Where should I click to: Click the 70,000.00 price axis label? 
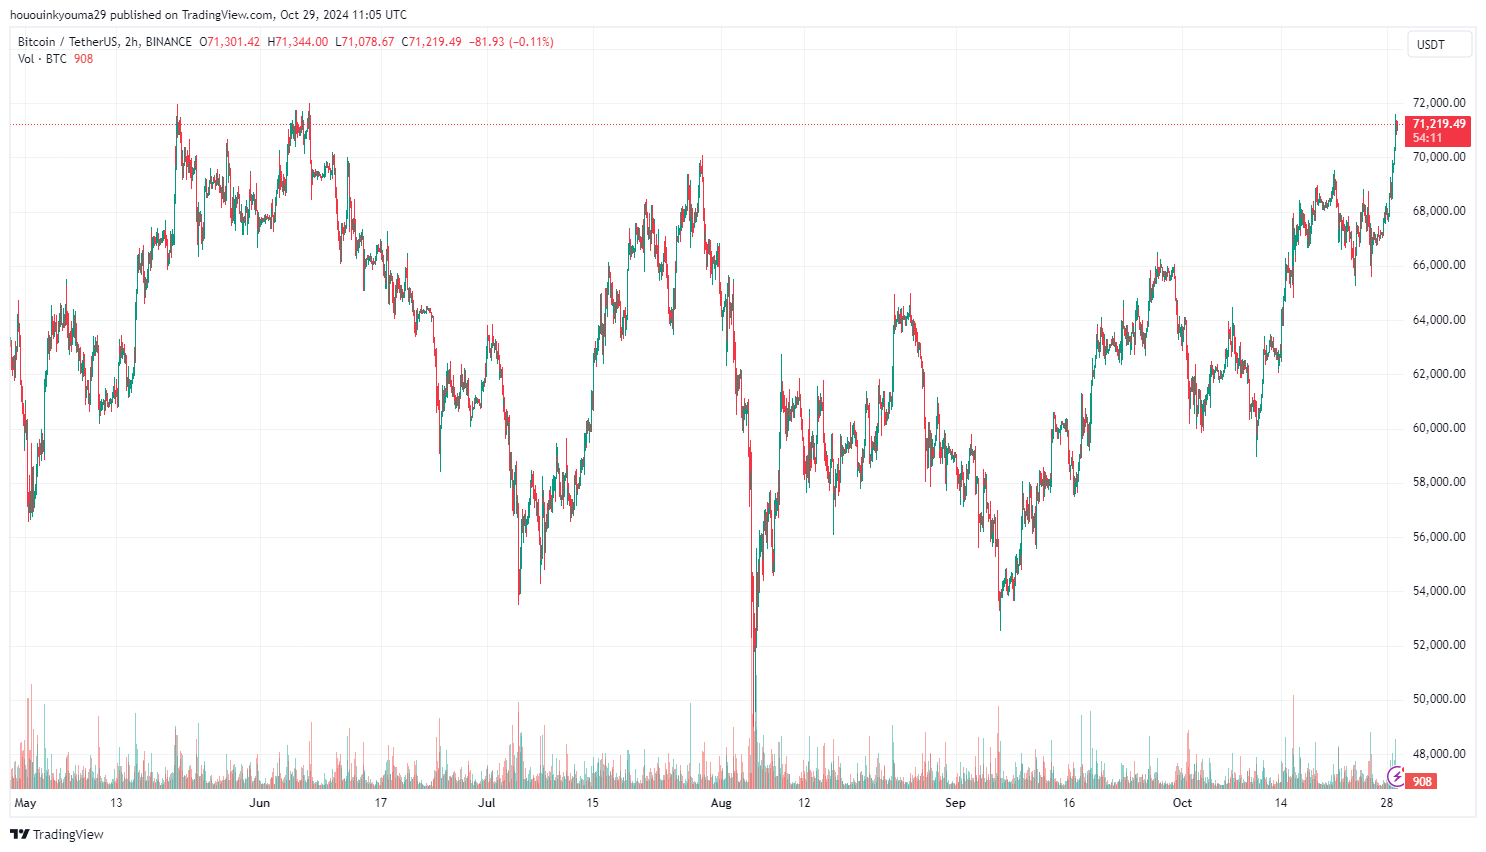[x=1439, y=157]
